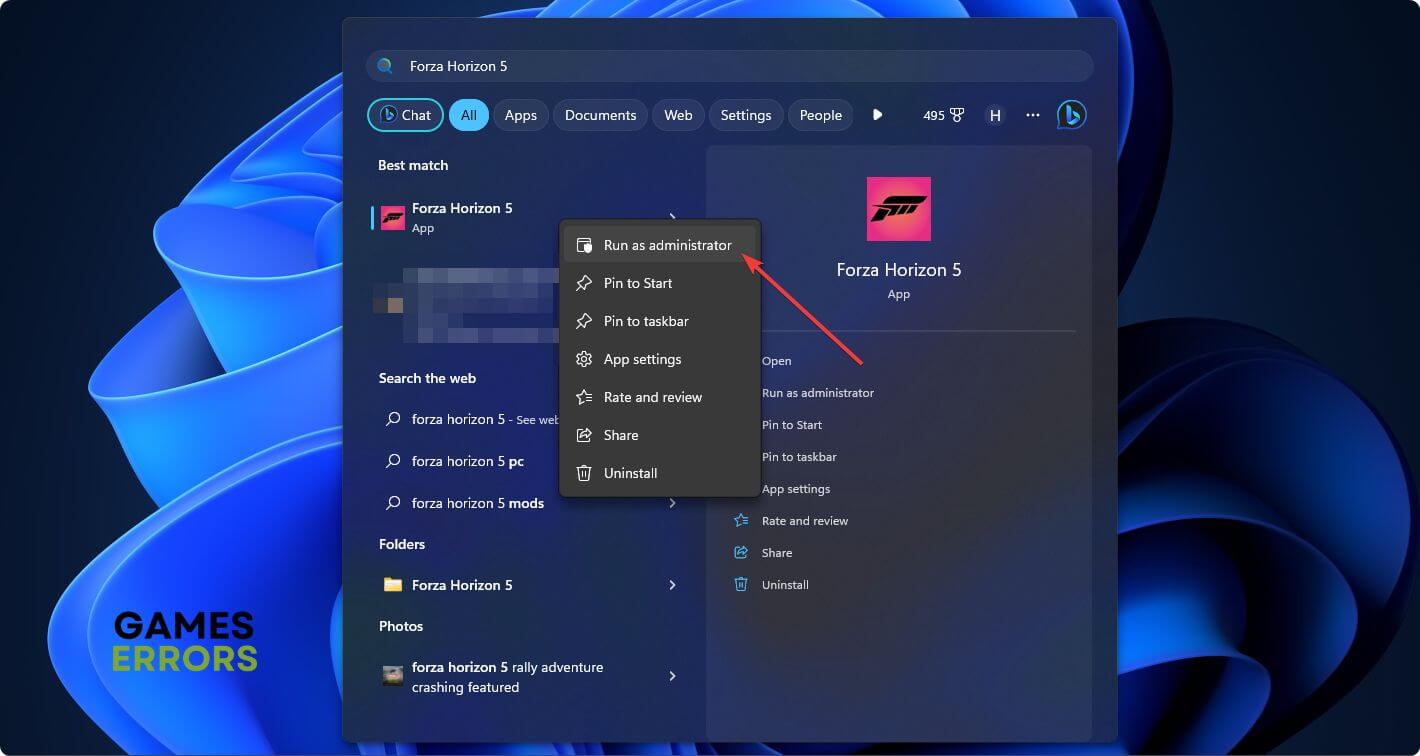The height and width of the screenshot is (756, 1420).
Task: Open App settings from context menu
Action: [x=642, y=359]
